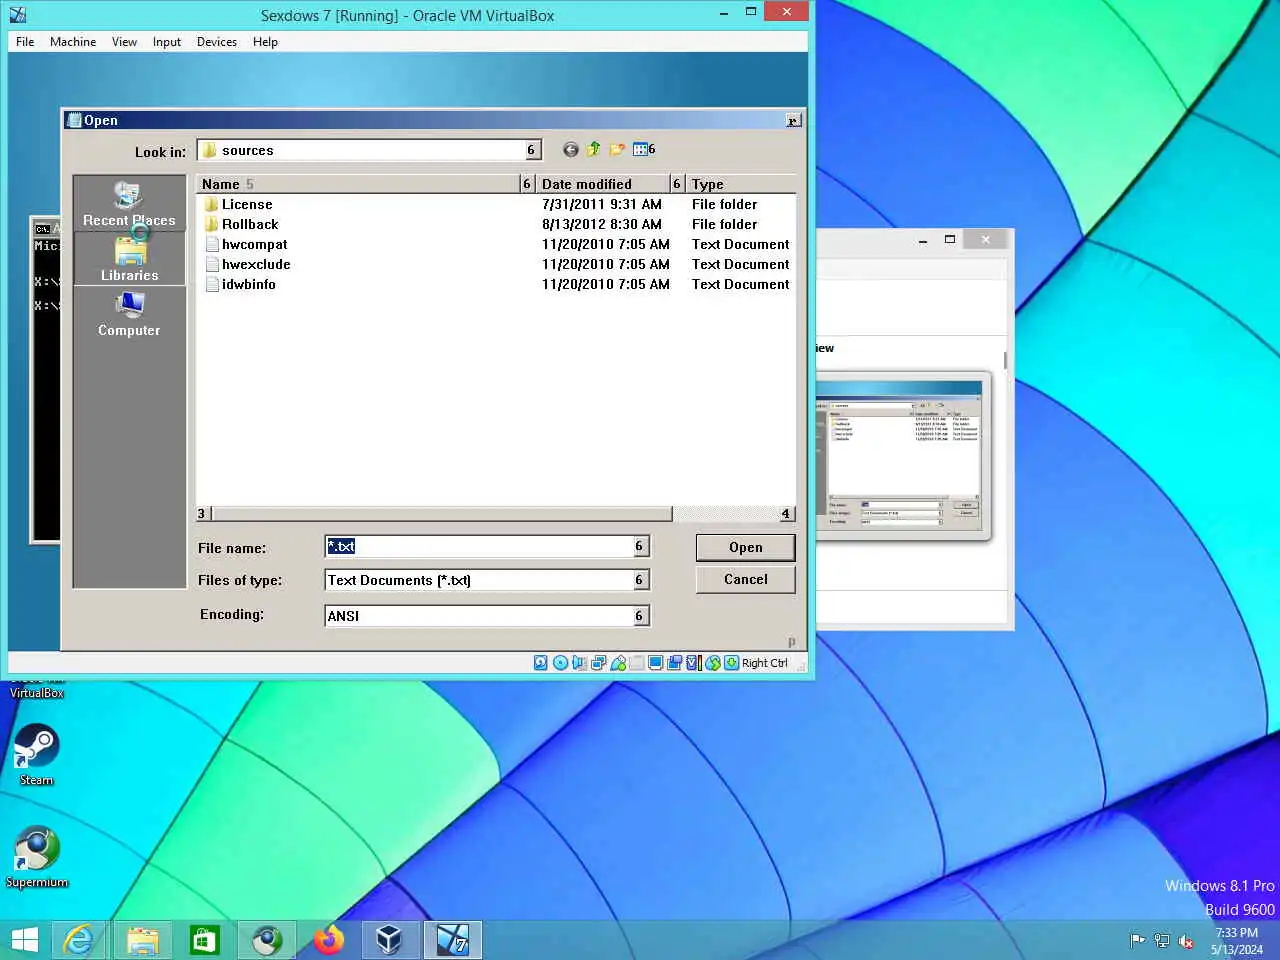Click the Back arrow in Open dialog

point(570,150)
